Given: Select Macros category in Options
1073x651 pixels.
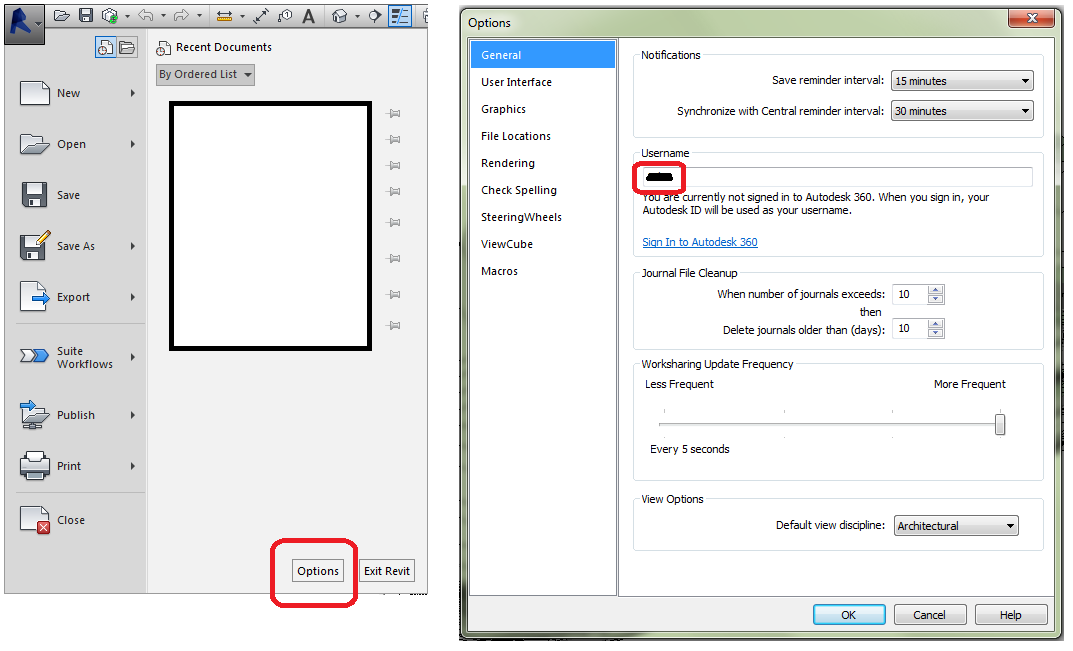Looking at the screenshot, I should 543,271.
